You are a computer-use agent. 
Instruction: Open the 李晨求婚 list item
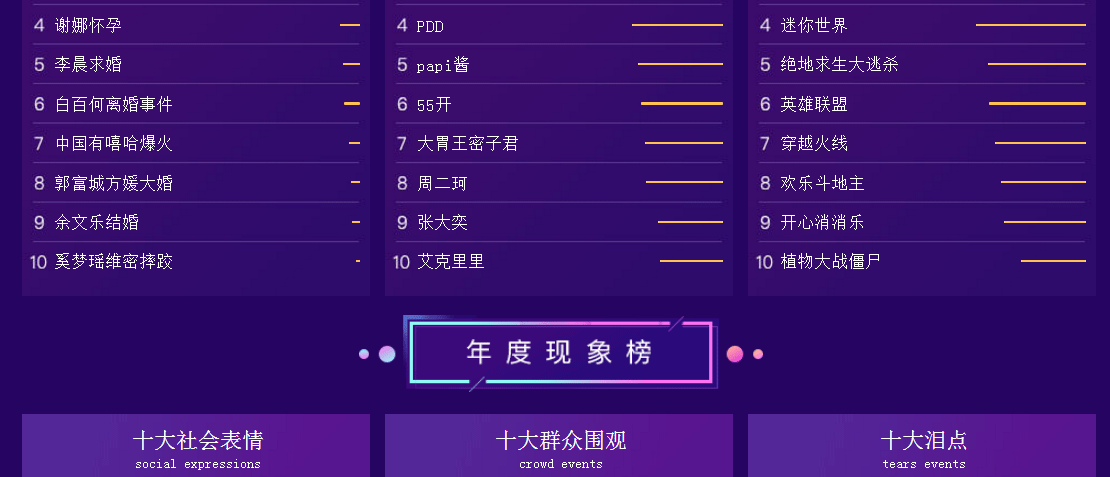(196, 64)
